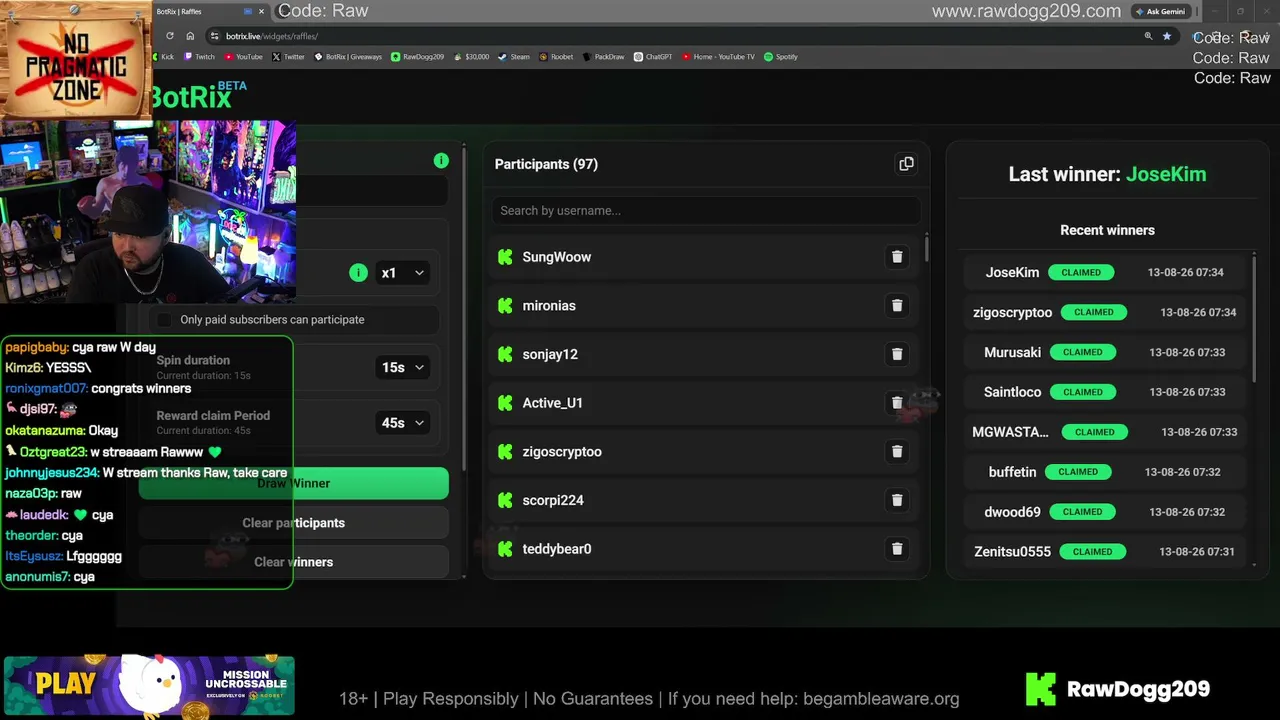Click the CLAIMED badge for buffetin
The height and width of the screenshot is (720, 1280).
coord(1078,472)
